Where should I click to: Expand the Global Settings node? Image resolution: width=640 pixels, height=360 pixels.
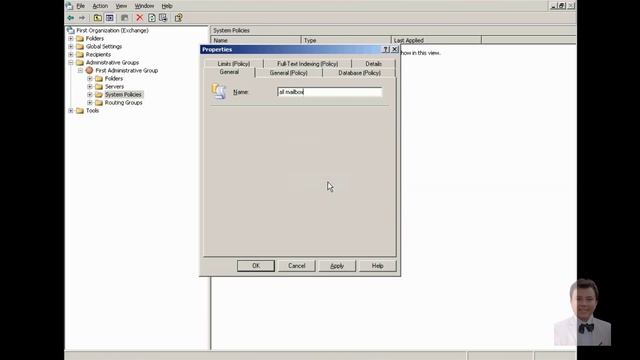coord(71,47)
